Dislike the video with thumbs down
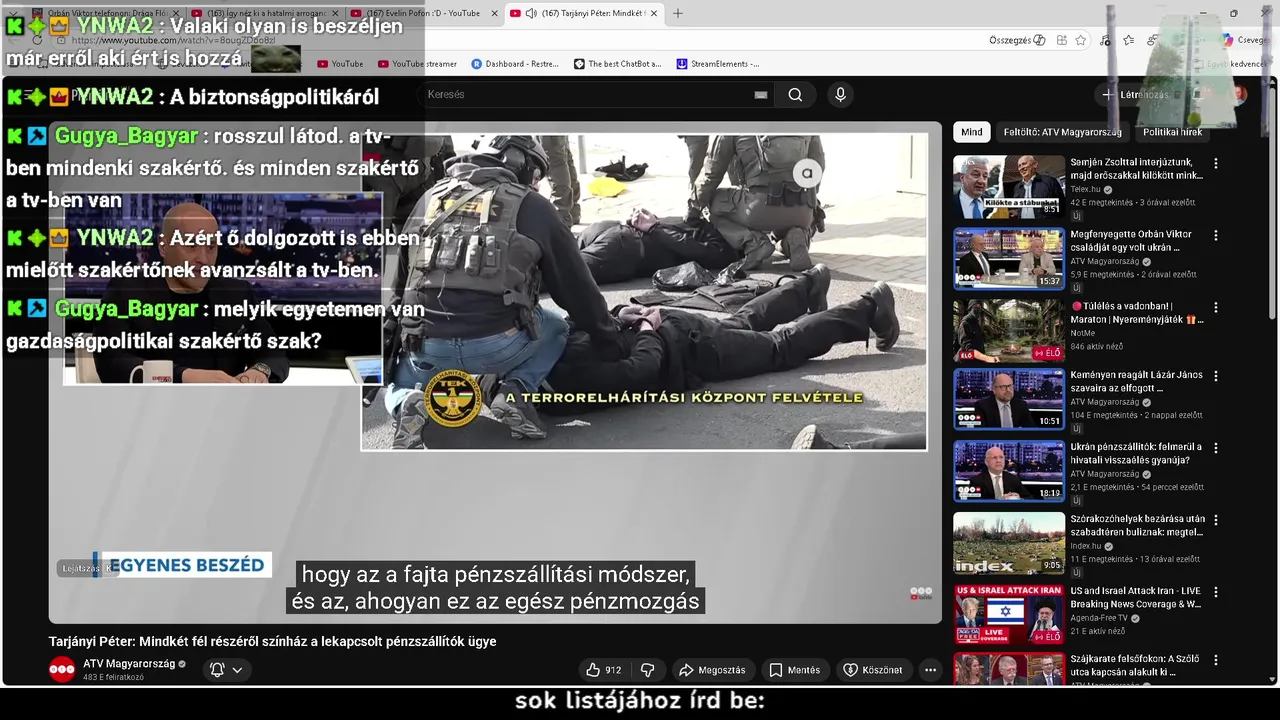 click(647, 670)
